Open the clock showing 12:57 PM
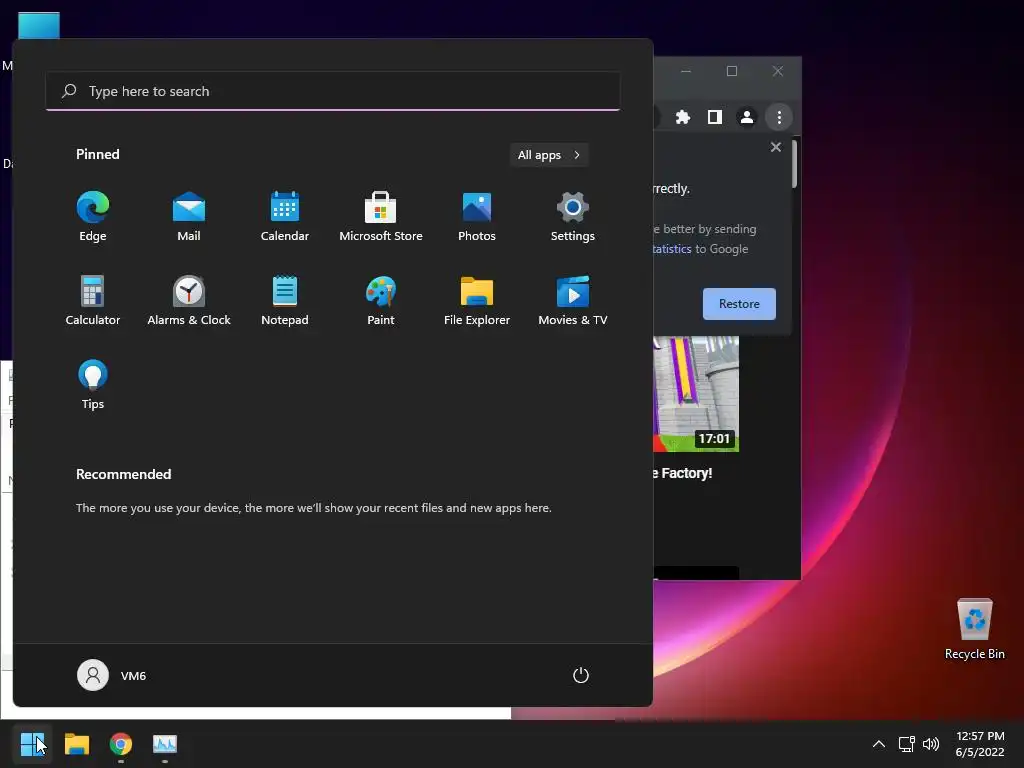The height and width of the screenshot is (768, 1024). (x=980, y=744)
